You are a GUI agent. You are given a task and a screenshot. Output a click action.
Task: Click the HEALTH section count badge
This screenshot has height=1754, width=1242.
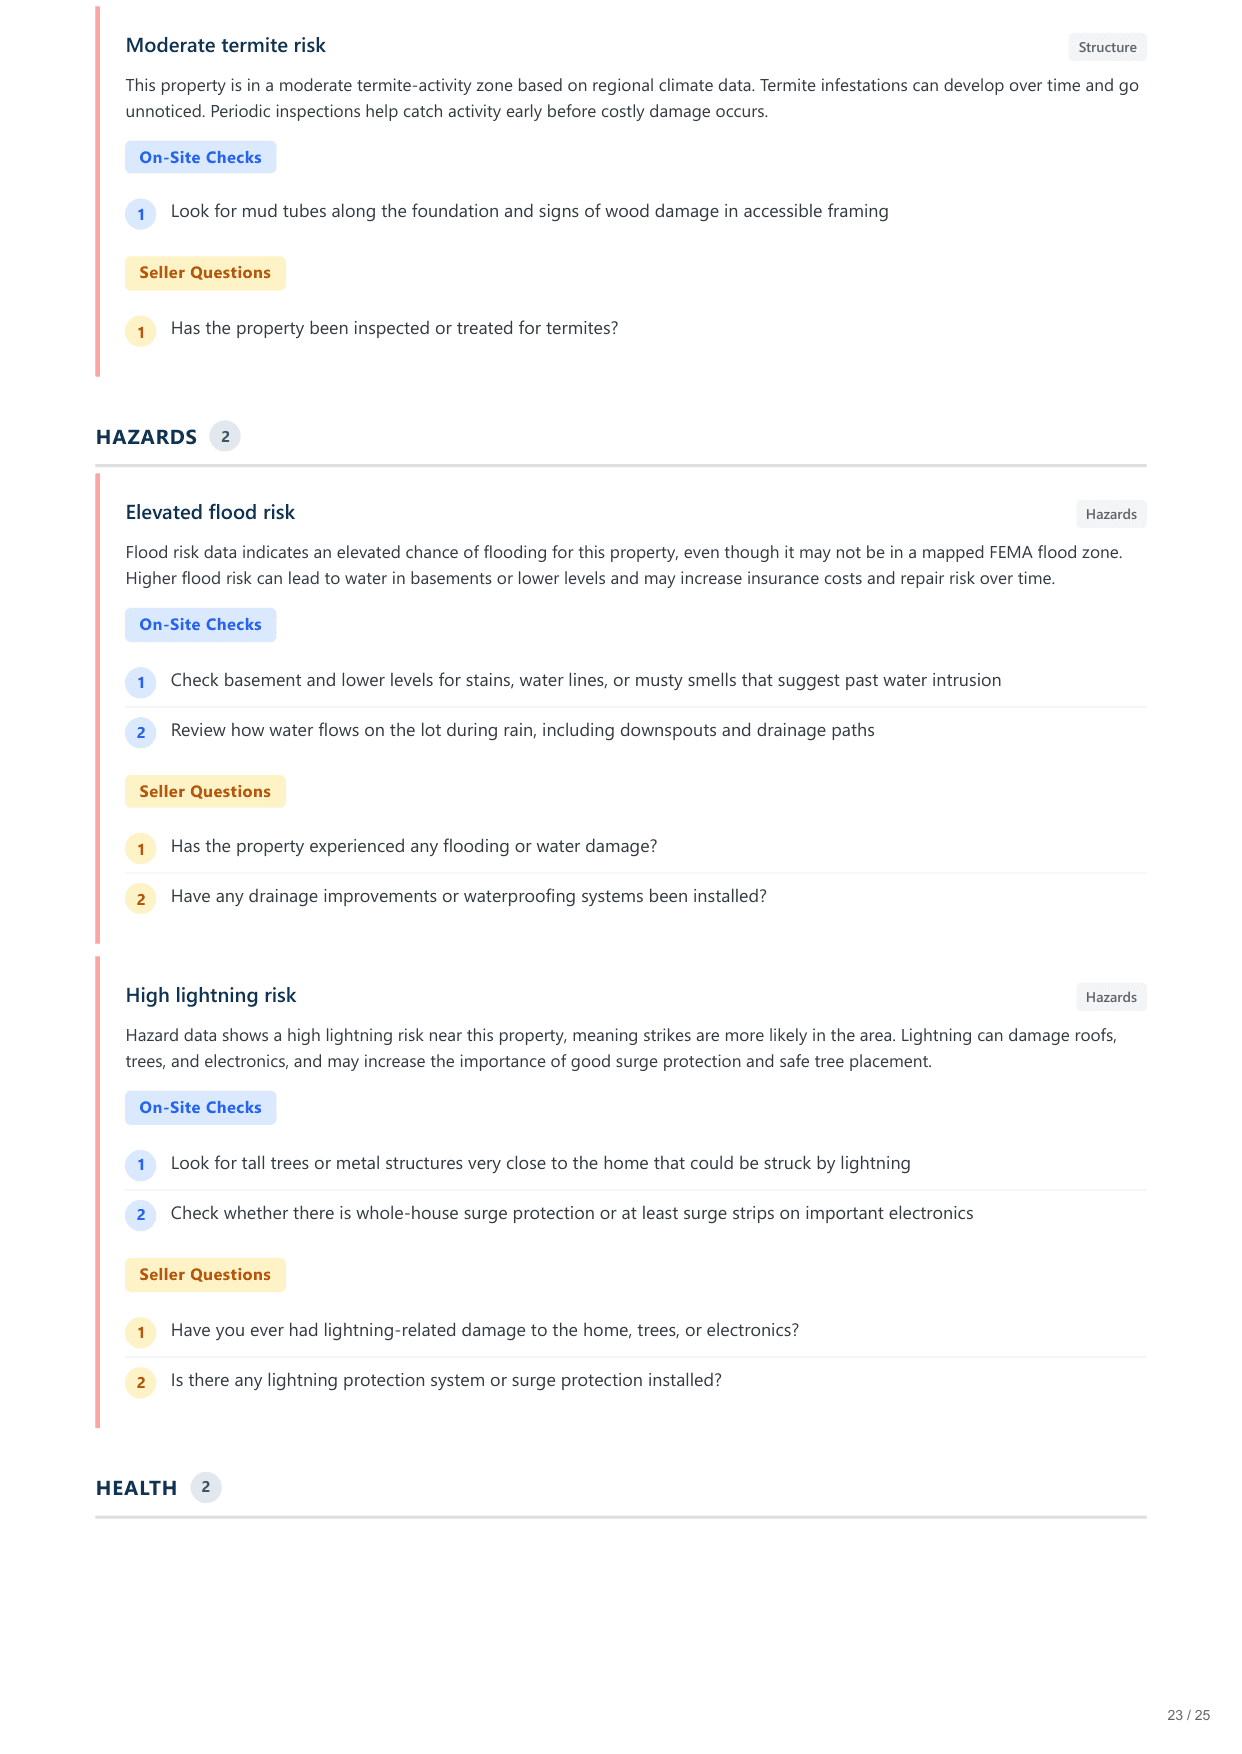coord(206,1487)
